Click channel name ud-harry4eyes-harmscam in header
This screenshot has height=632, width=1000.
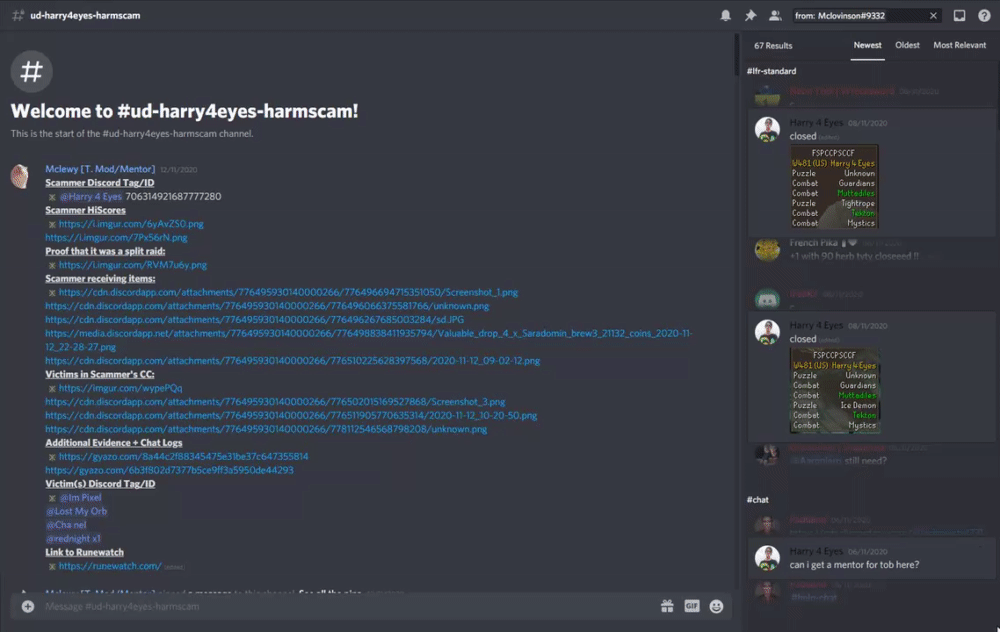tap(85, 15)
